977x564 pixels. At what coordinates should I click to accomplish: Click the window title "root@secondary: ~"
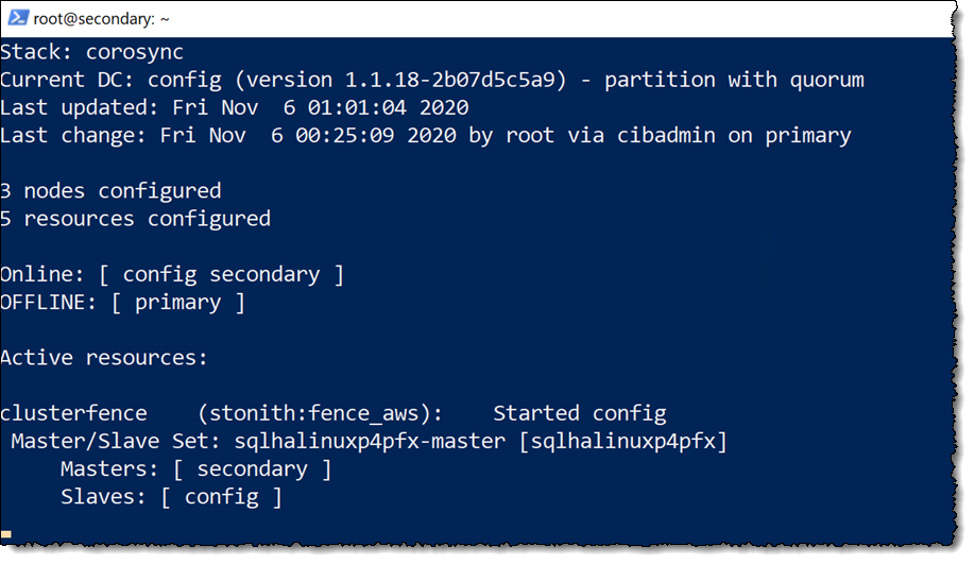(x=101, y=19)
